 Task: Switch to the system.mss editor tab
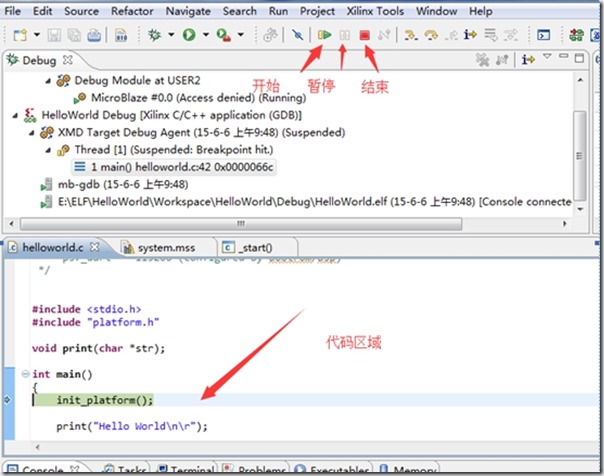(166, 247)
